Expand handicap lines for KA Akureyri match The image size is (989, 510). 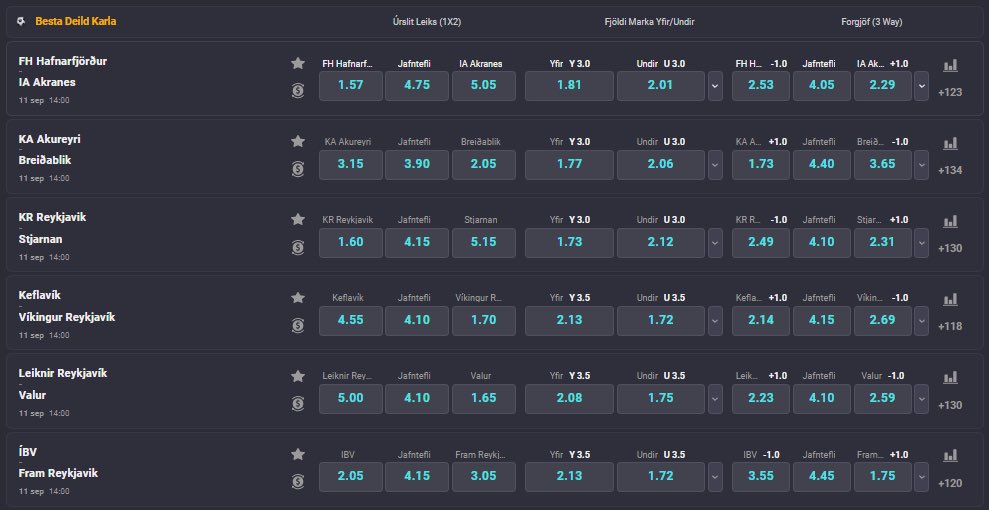922,165
